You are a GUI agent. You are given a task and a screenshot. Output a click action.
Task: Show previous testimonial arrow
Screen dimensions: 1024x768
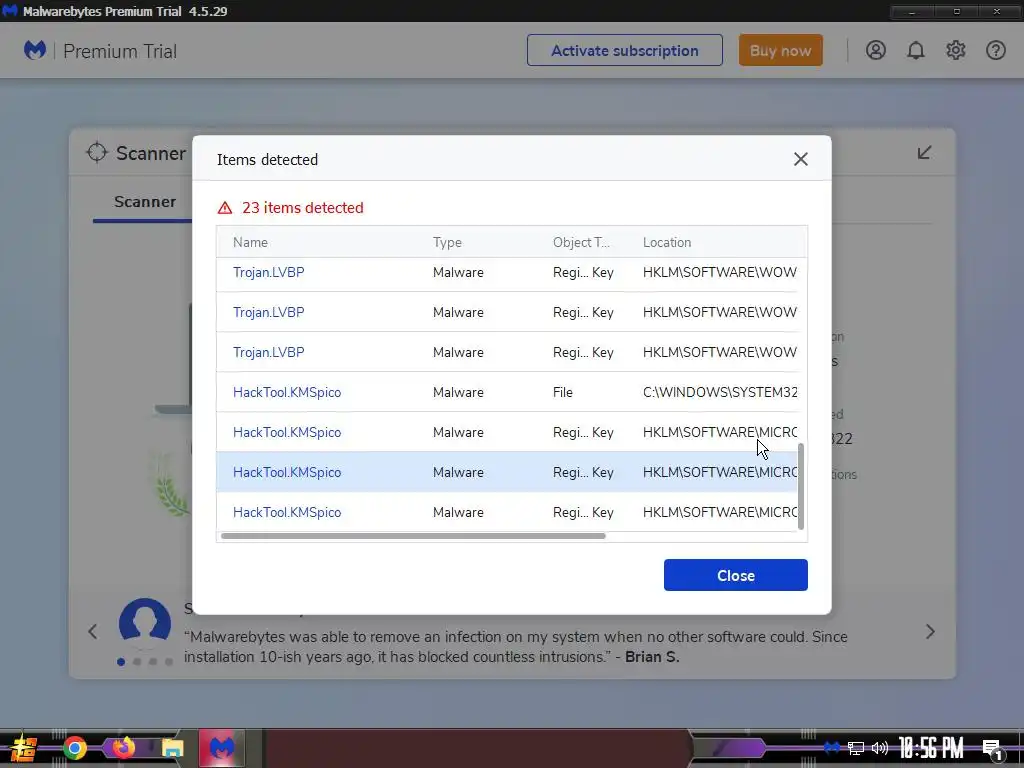(x=93, y=632)
